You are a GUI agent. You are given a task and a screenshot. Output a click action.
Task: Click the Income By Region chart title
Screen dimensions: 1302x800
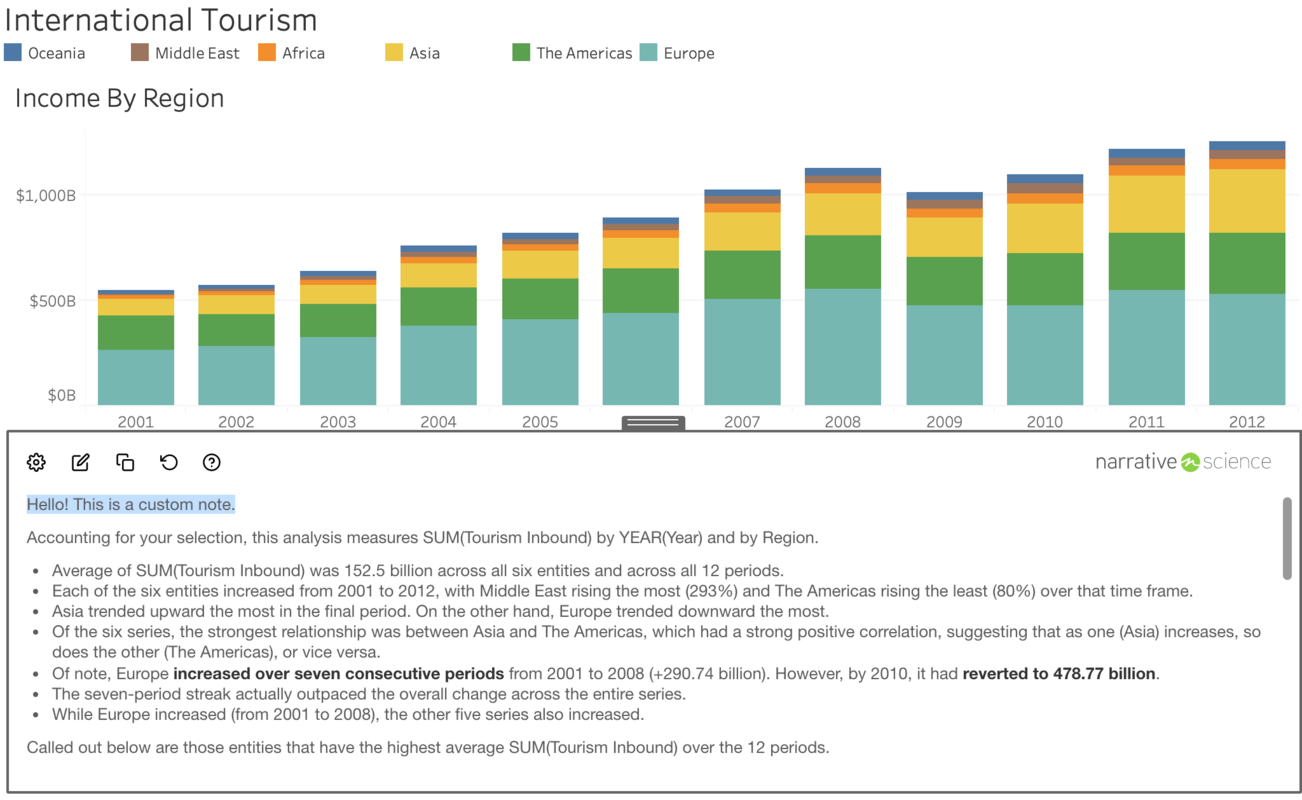(119, 98)
